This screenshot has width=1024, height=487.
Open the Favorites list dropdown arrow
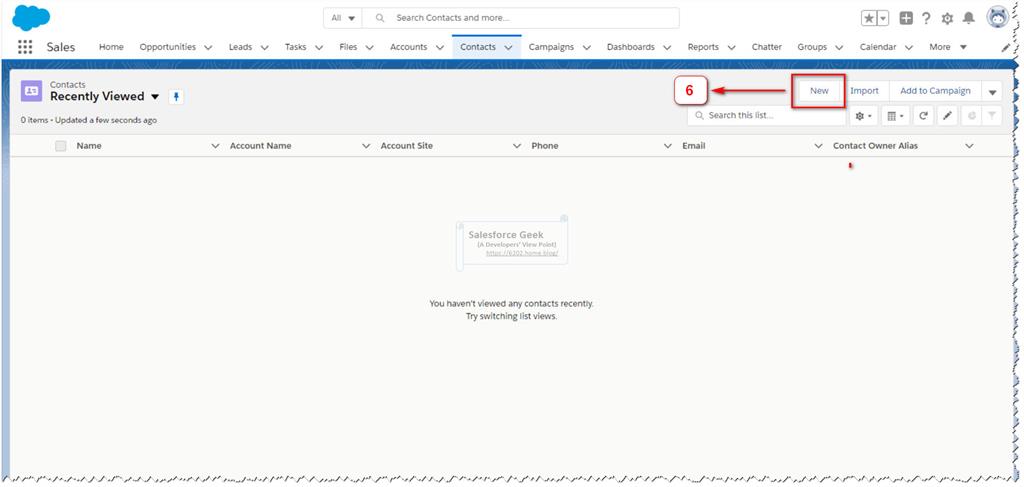[x=883, y=19]
